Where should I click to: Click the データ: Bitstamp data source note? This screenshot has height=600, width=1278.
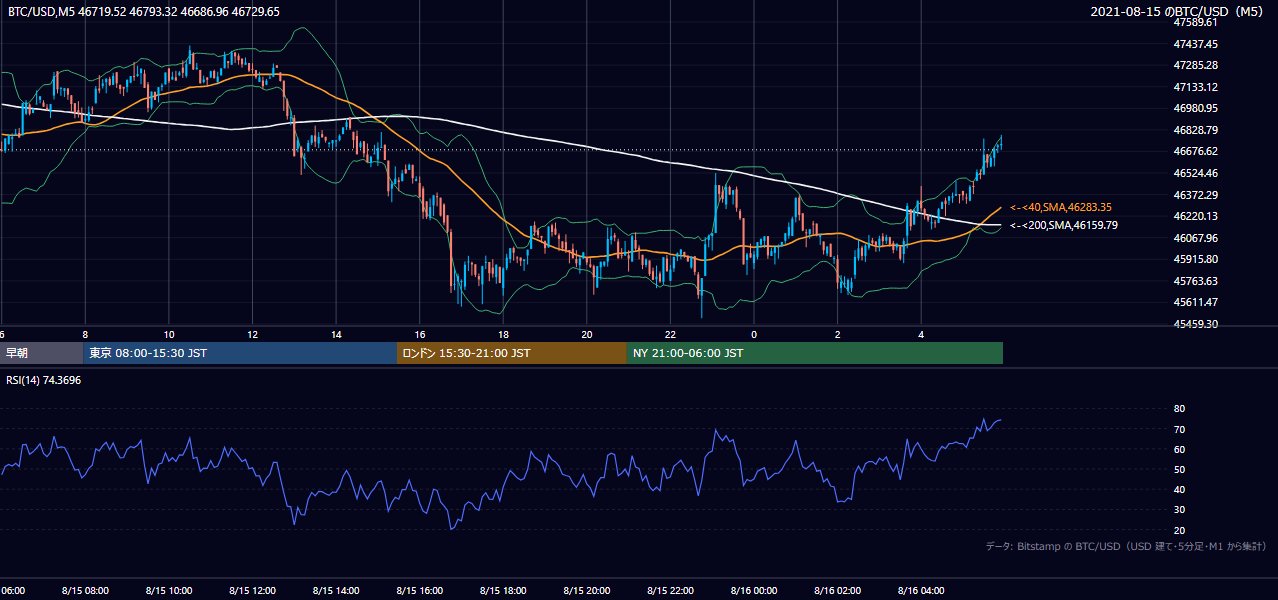(x=1126, y=547)
